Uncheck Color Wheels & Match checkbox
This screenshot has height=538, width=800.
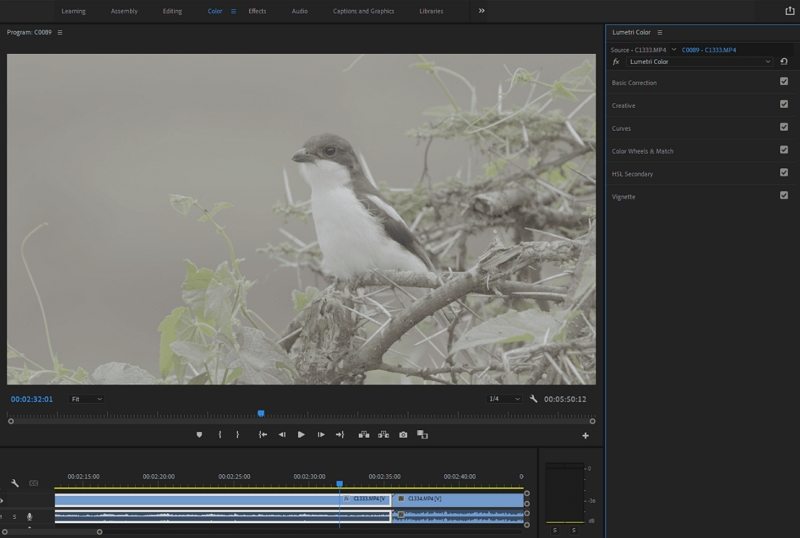click(784, 150)
